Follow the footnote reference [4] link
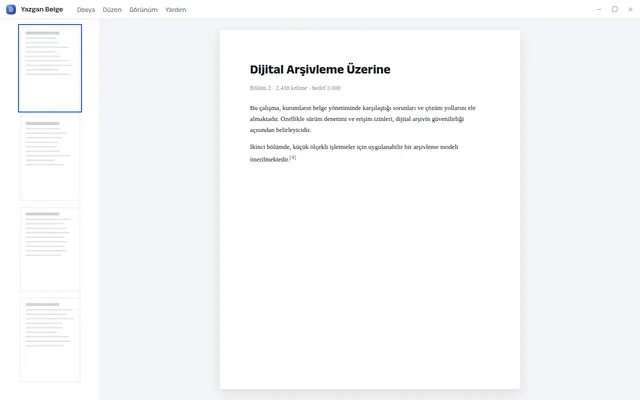The image size is (640, 400). point(293,158)
